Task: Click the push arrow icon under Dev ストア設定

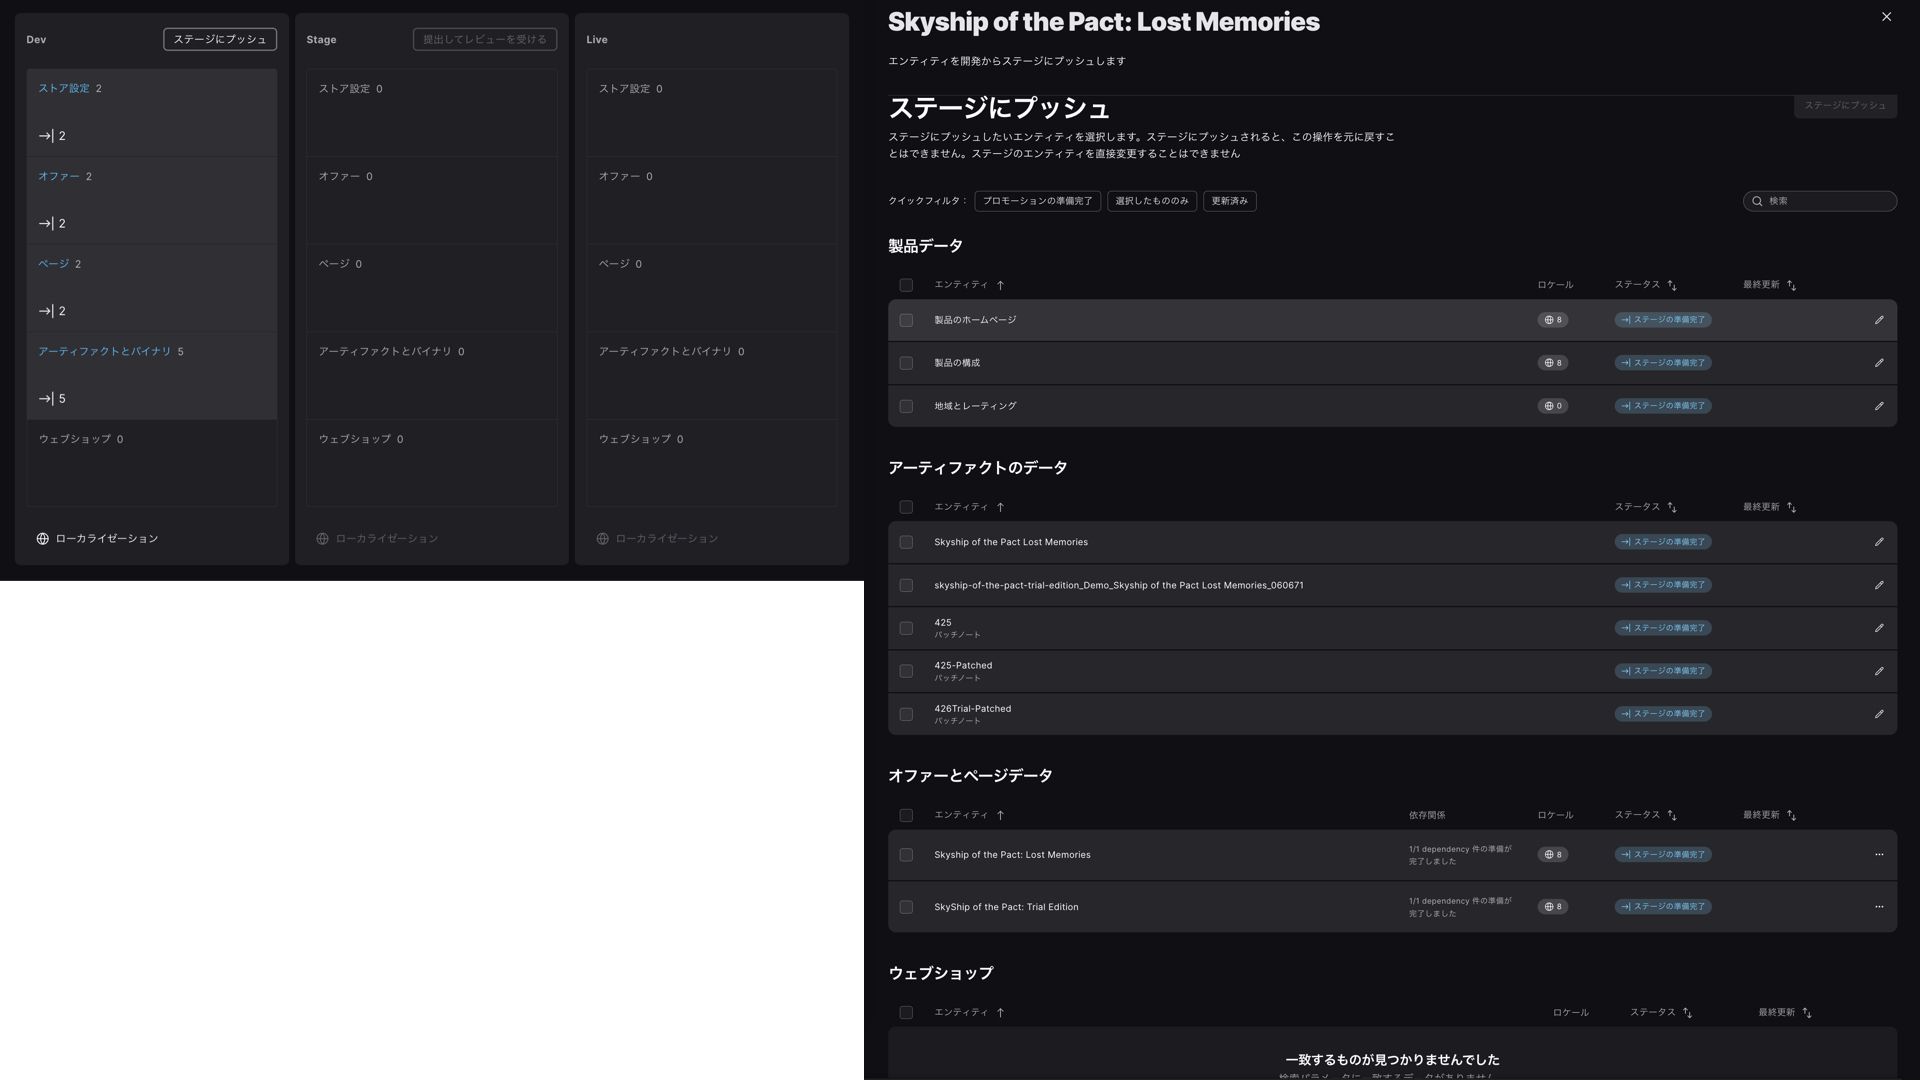Action: 46,136
